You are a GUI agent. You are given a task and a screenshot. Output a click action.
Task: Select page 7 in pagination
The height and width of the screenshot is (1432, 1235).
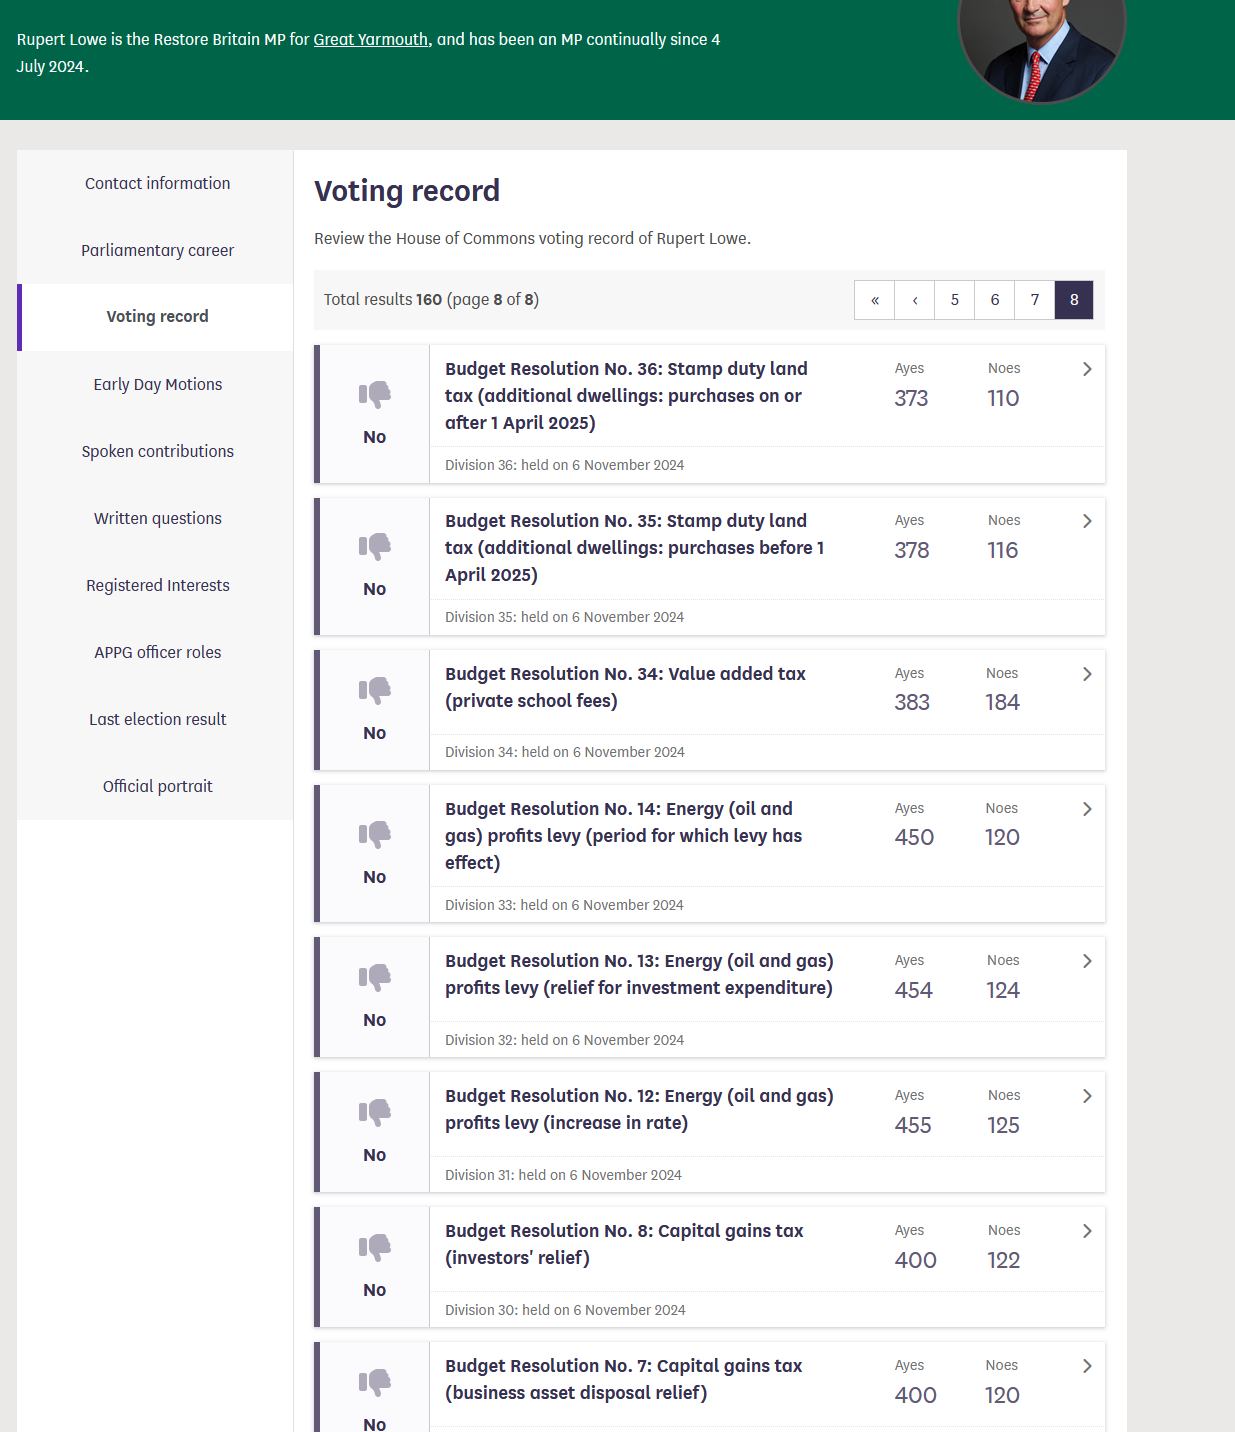click(x=1035, y=300)
